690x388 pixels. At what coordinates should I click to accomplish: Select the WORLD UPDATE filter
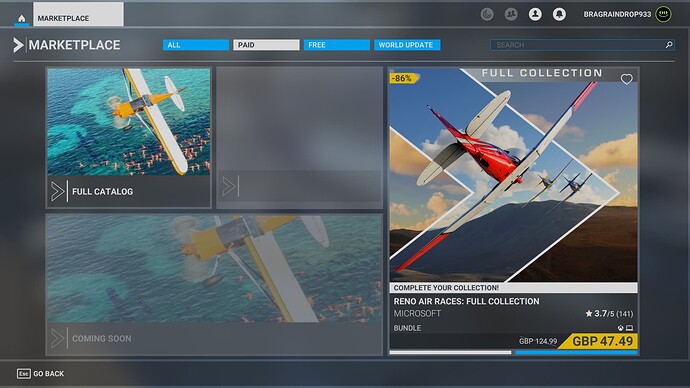(x=407, y=45)
